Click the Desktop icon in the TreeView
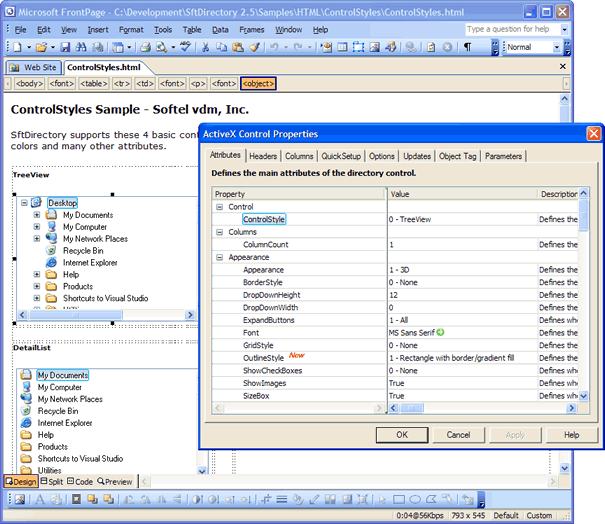The height and width of the screenshot is (524, 605). pos(36,202)
